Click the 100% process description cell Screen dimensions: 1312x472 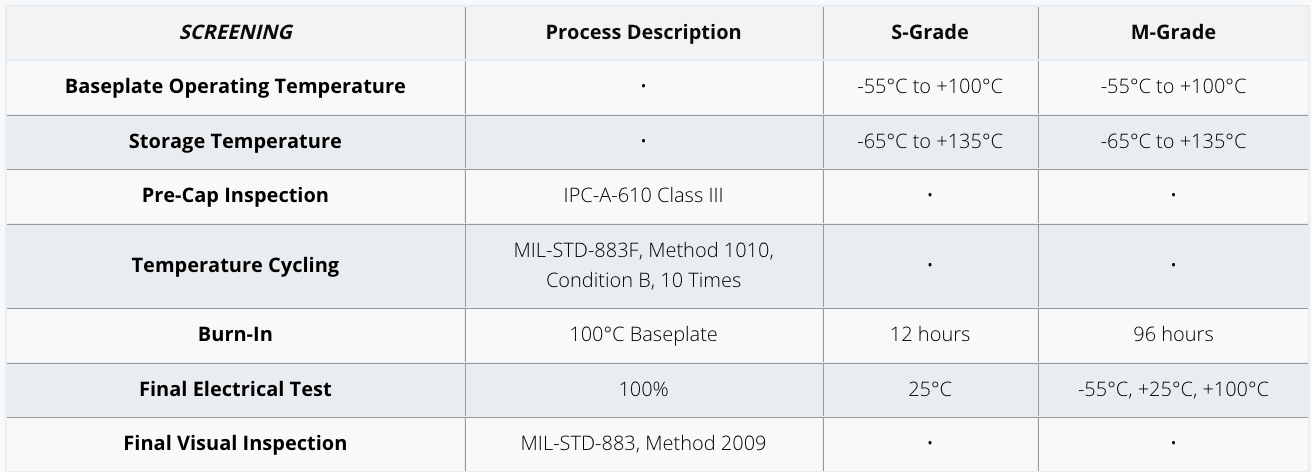(643, 389)
